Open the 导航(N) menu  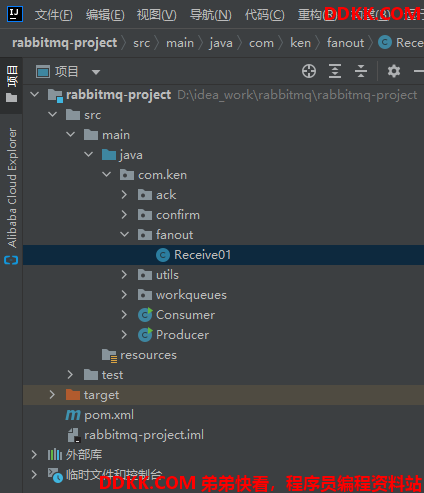point(210,15)
